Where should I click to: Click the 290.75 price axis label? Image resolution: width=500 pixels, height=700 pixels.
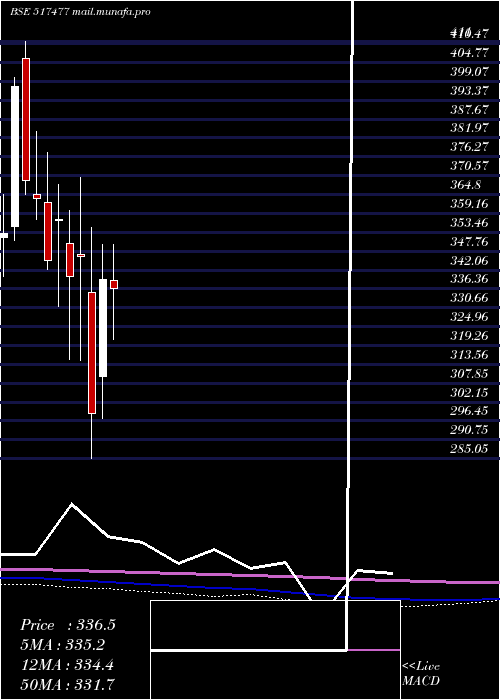(469, 430)
